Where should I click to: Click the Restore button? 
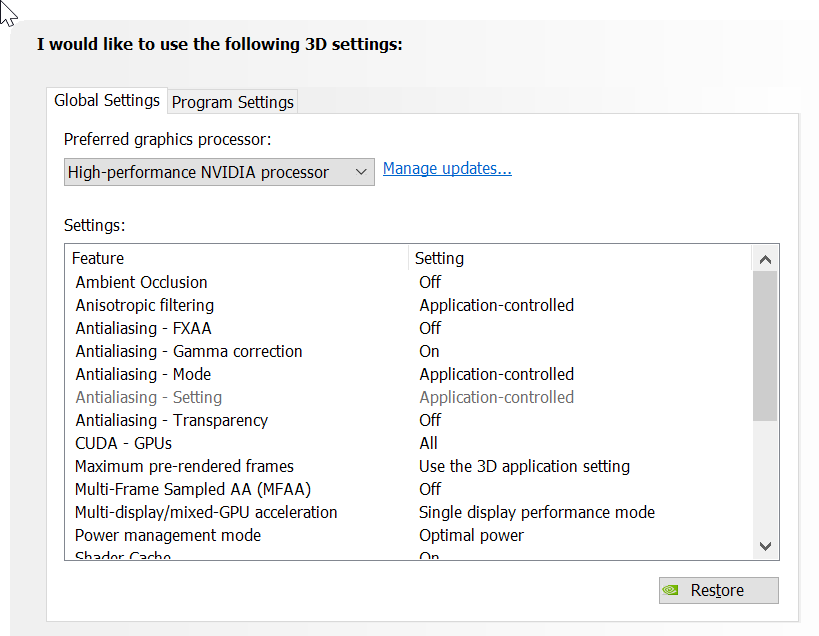tap(719, 590)
